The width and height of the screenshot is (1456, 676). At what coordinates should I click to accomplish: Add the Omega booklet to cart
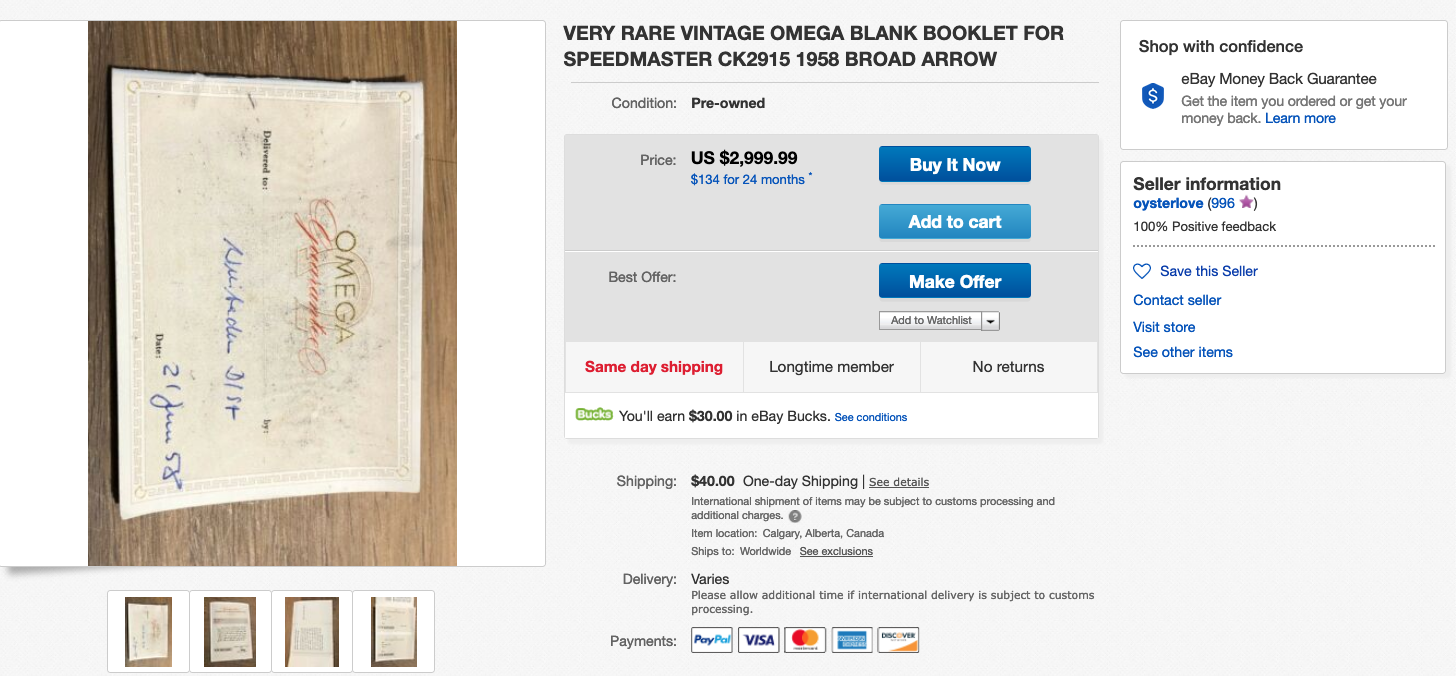[x=954, y=222]
